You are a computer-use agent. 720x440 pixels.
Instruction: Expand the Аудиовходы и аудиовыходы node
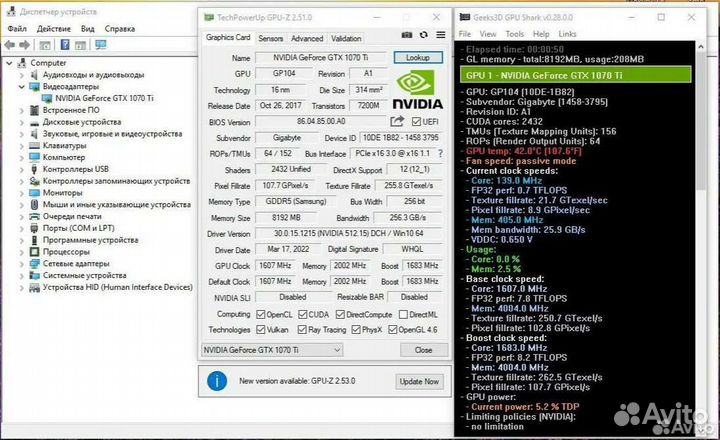point(22,75)
